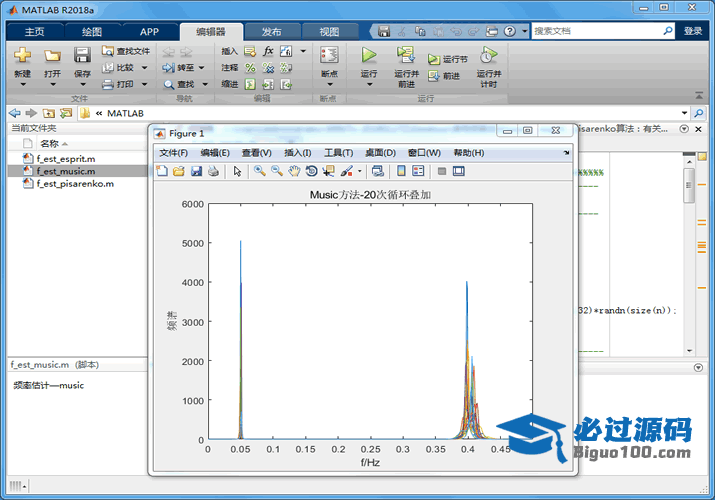The image size is (715, 500).
Task: Click the search documentation input field
Action: 596,31
